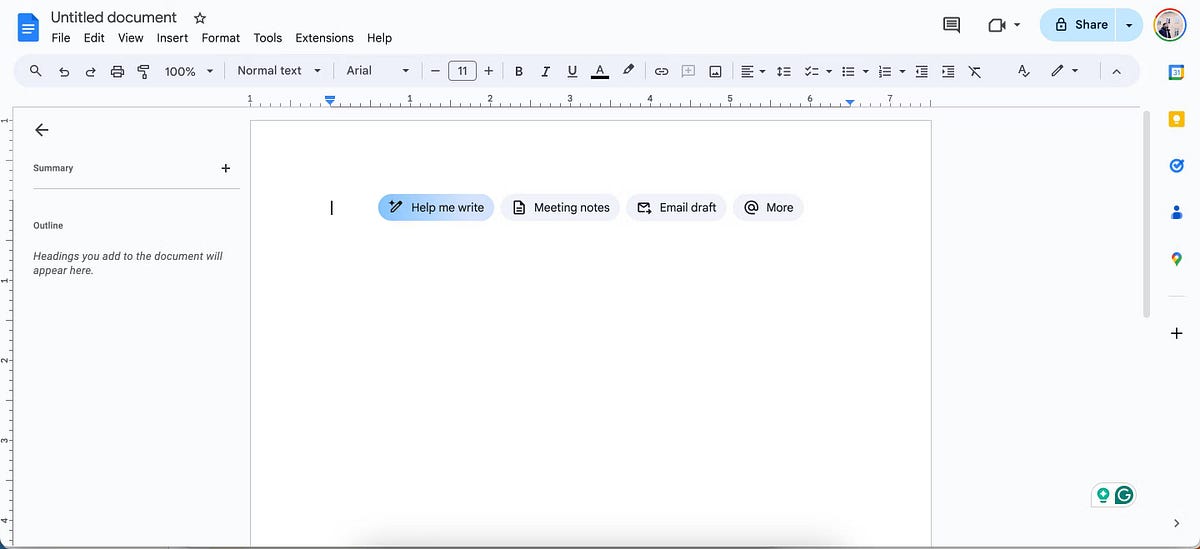Click the Help me write button
The height and width of the screenshot is (549, 1200).
436,207
